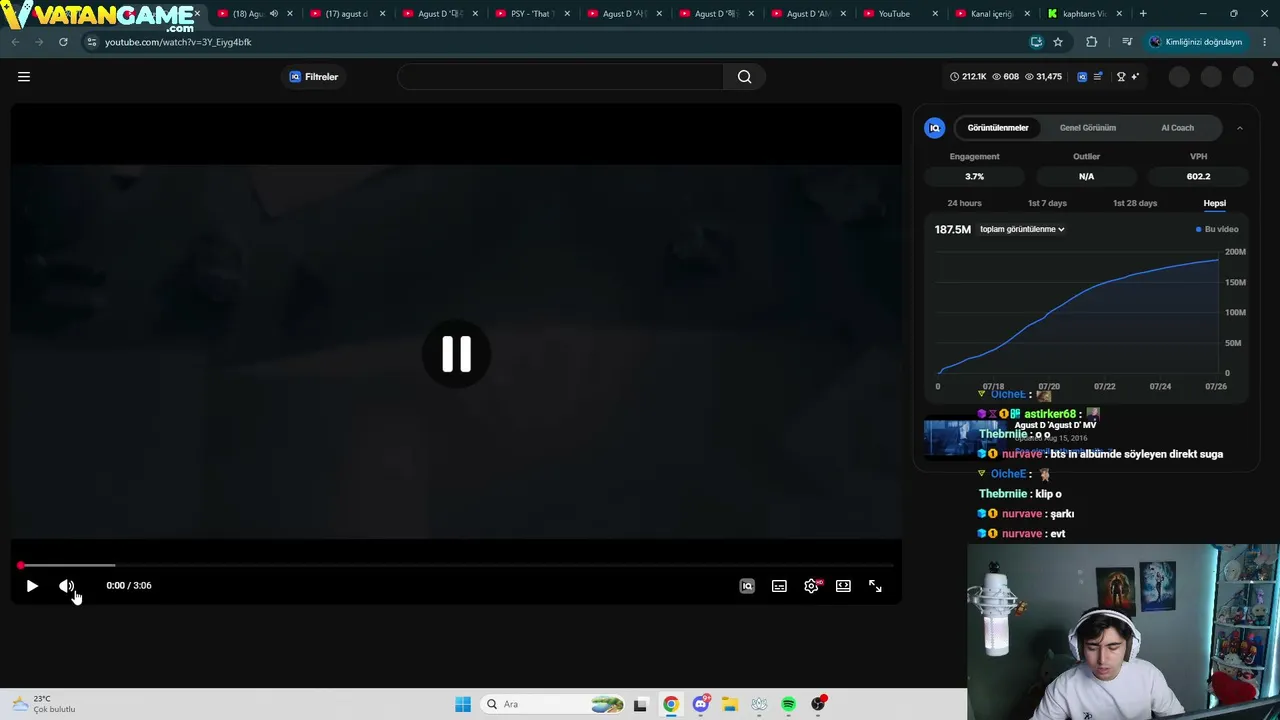Image resolution: width=1280 pixels, height=720 pixels.
Task: Play the video with the play button
Action: tap(32, 586)
